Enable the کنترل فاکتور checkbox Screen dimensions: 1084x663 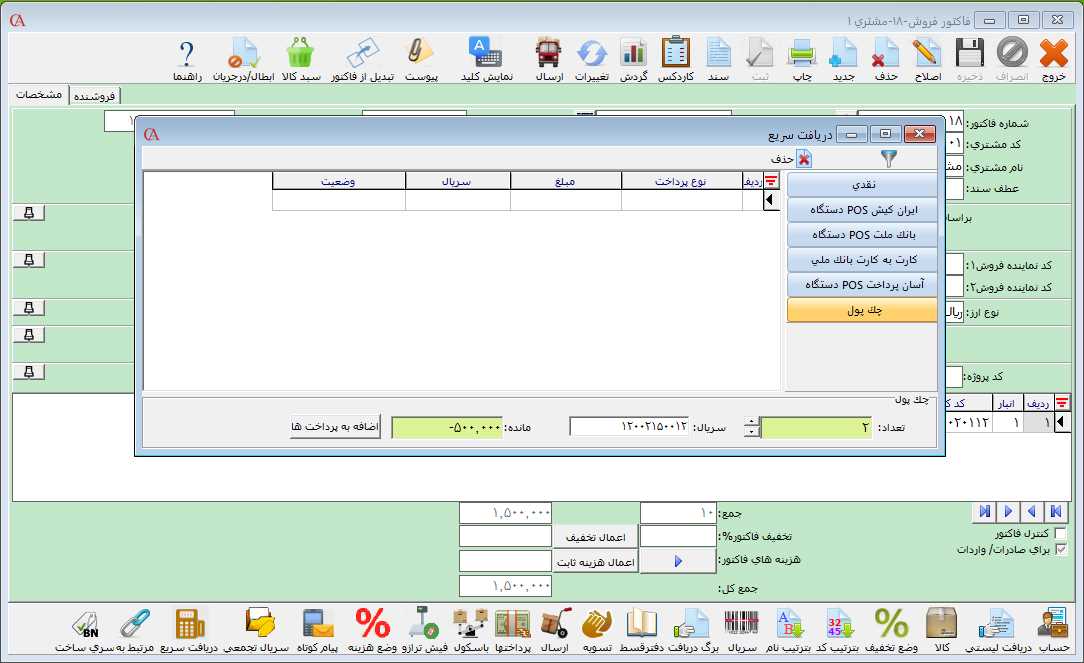coord(1061,534)
